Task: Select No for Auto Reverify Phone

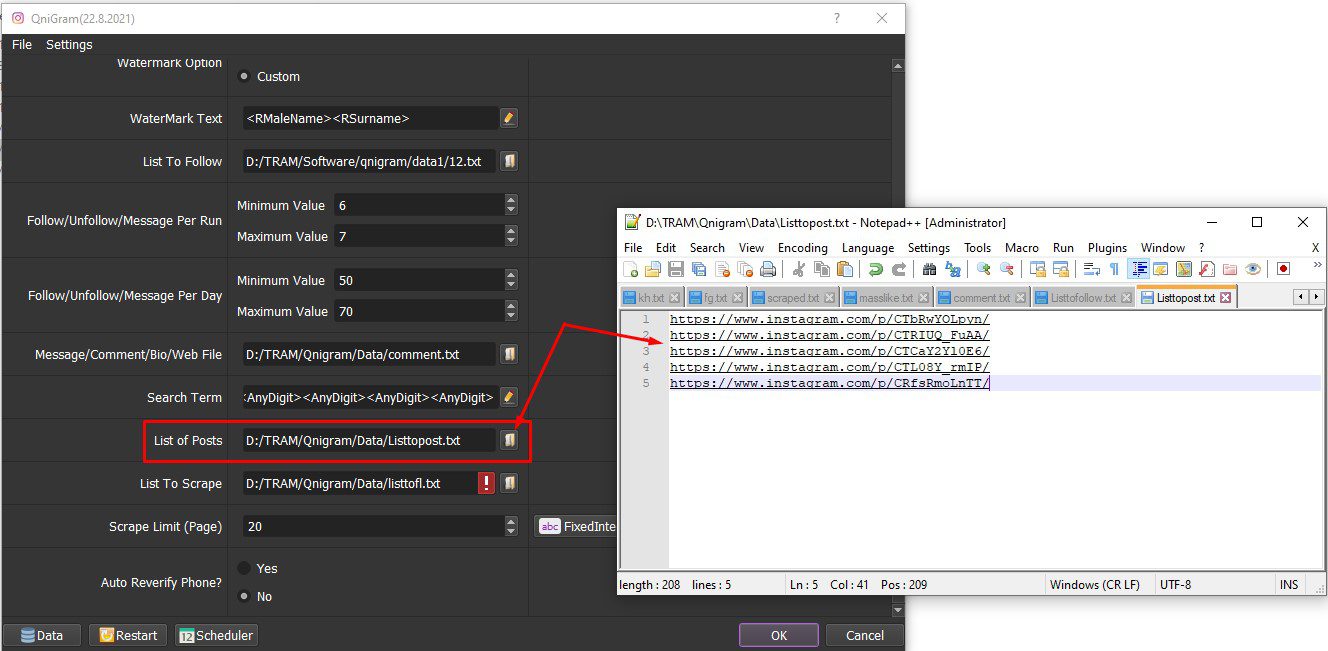Action: click(x=244, y=596)
